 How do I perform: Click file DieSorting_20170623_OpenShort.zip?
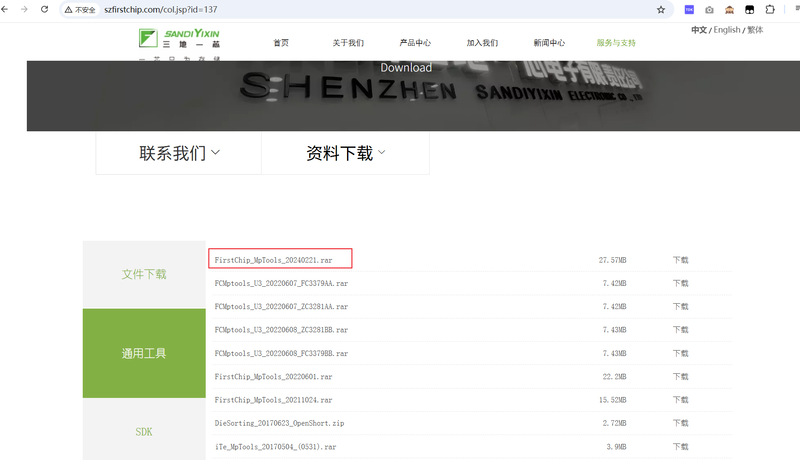pos(279,423)
